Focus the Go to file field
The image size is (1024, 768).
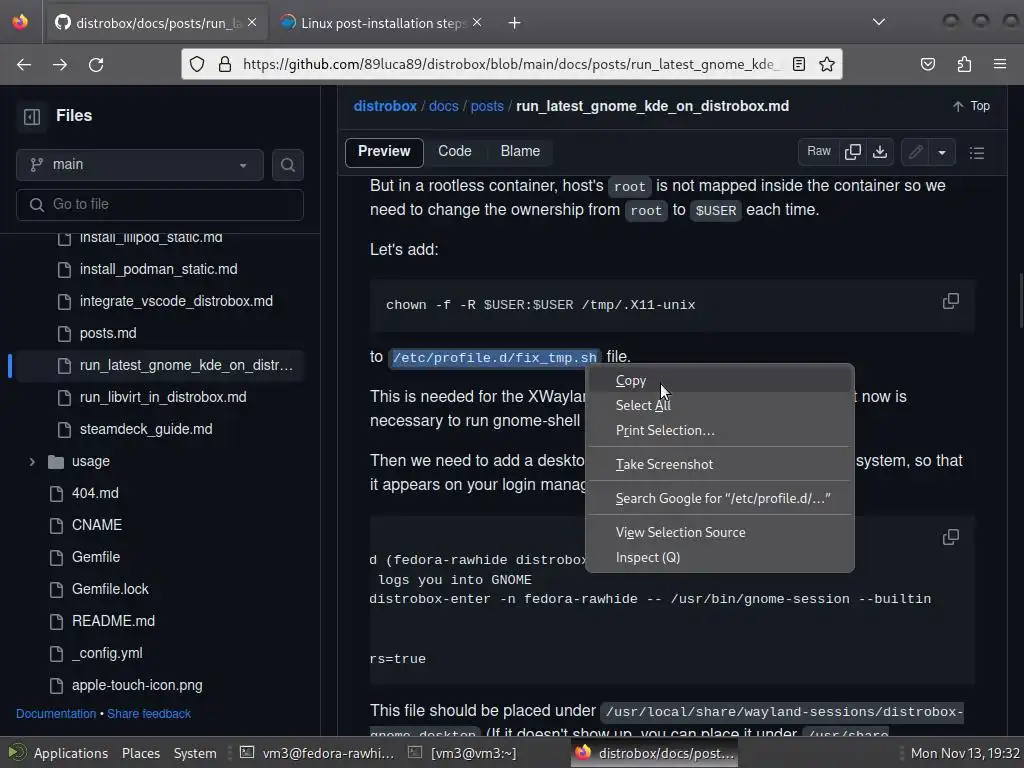click(x=159, y=204)
